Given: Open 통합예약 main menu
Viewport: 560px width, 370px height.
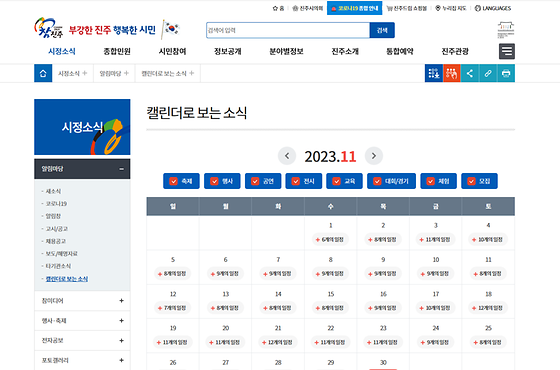Looking at the screenshot, I should click(400, 51).
